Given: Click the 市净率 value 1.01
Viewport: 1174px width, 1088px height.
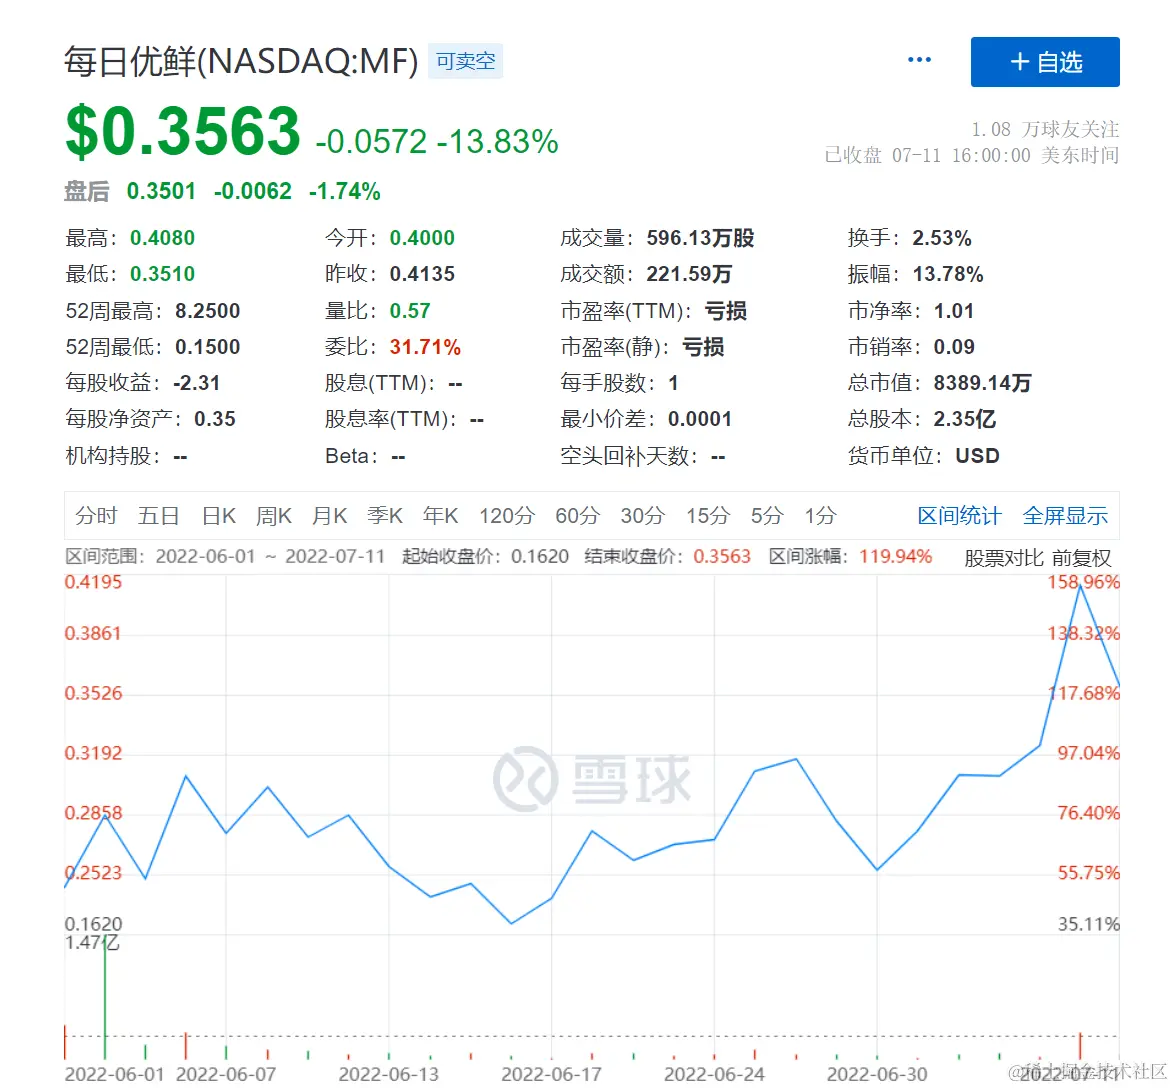Looking at the screenshot, I should point(954,311).
